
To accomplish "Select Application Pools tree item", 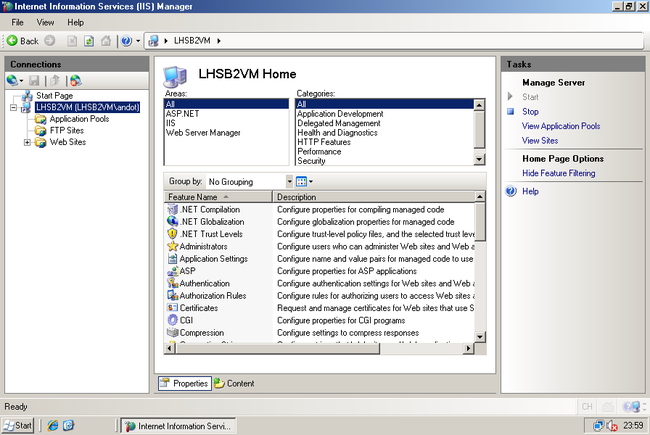I will (79, 119).
